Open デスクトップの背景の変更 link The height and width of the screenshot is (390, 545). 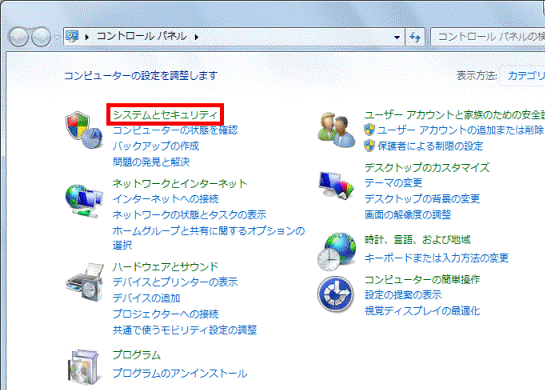click(x=422, y=199)
